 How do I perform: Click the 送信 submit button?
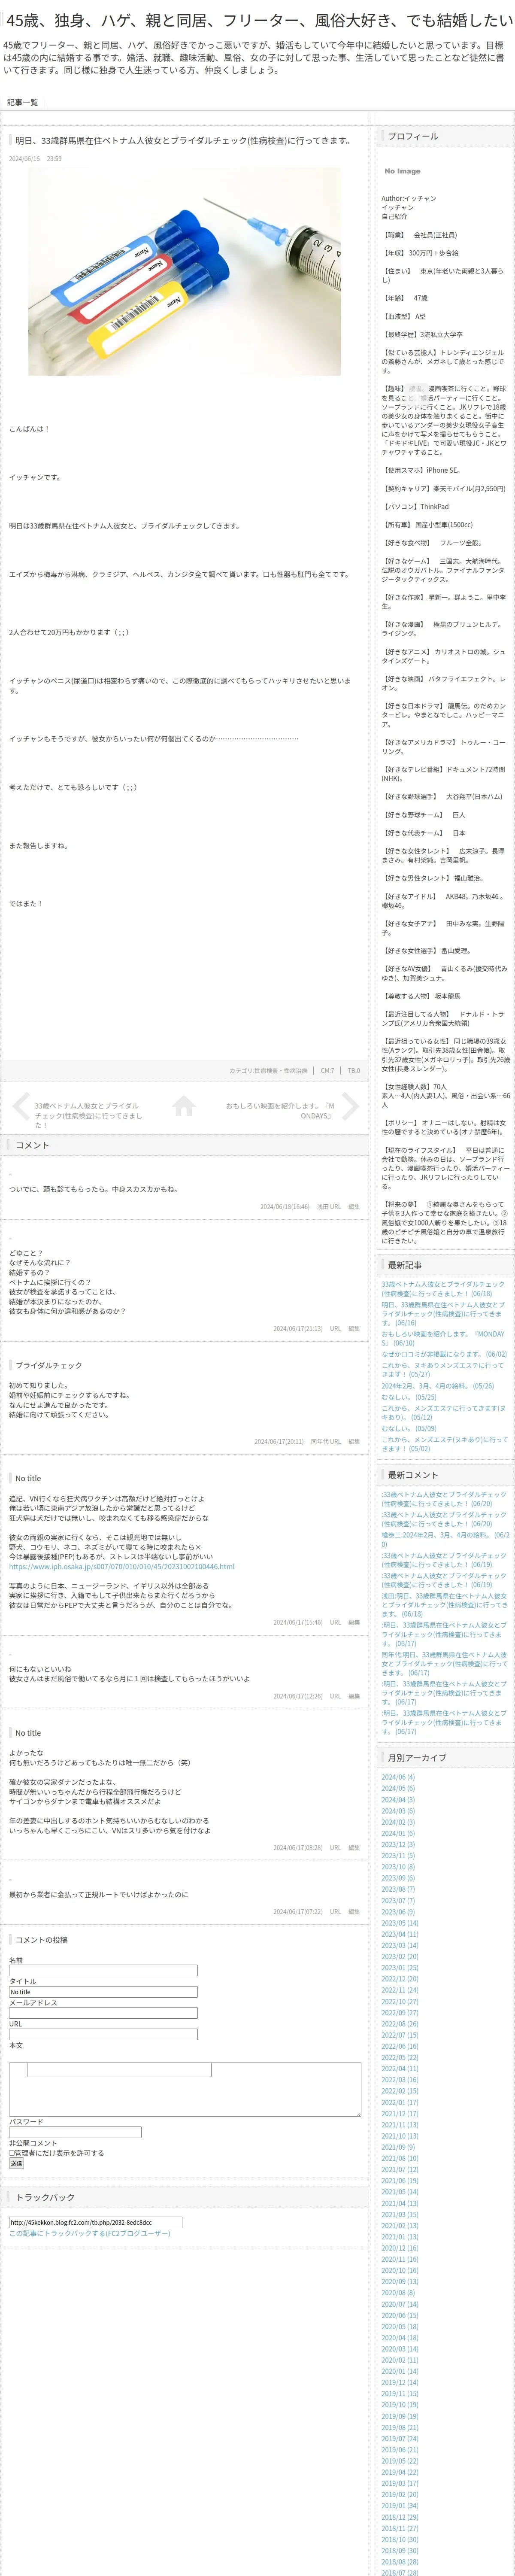point(16,2163)
